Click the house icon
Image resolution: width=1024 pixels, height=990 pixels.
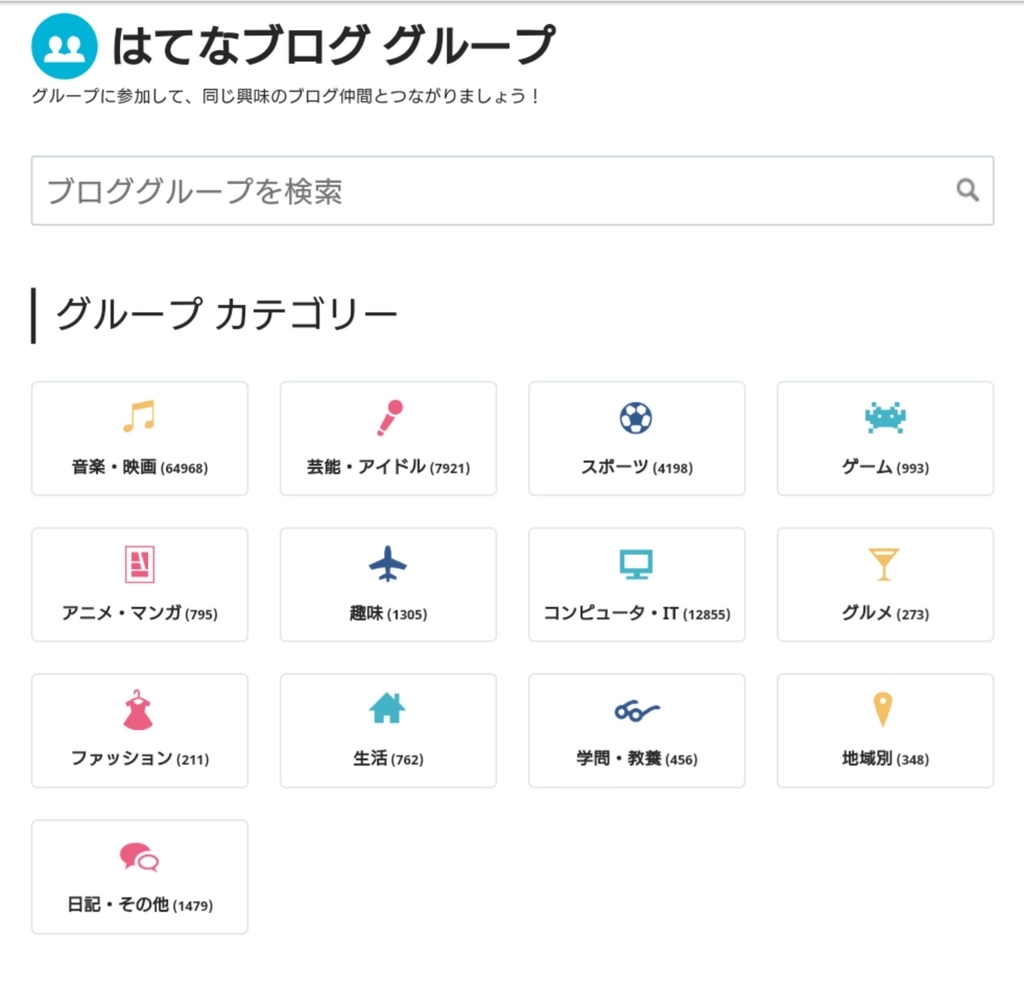(x=387, y=708)
